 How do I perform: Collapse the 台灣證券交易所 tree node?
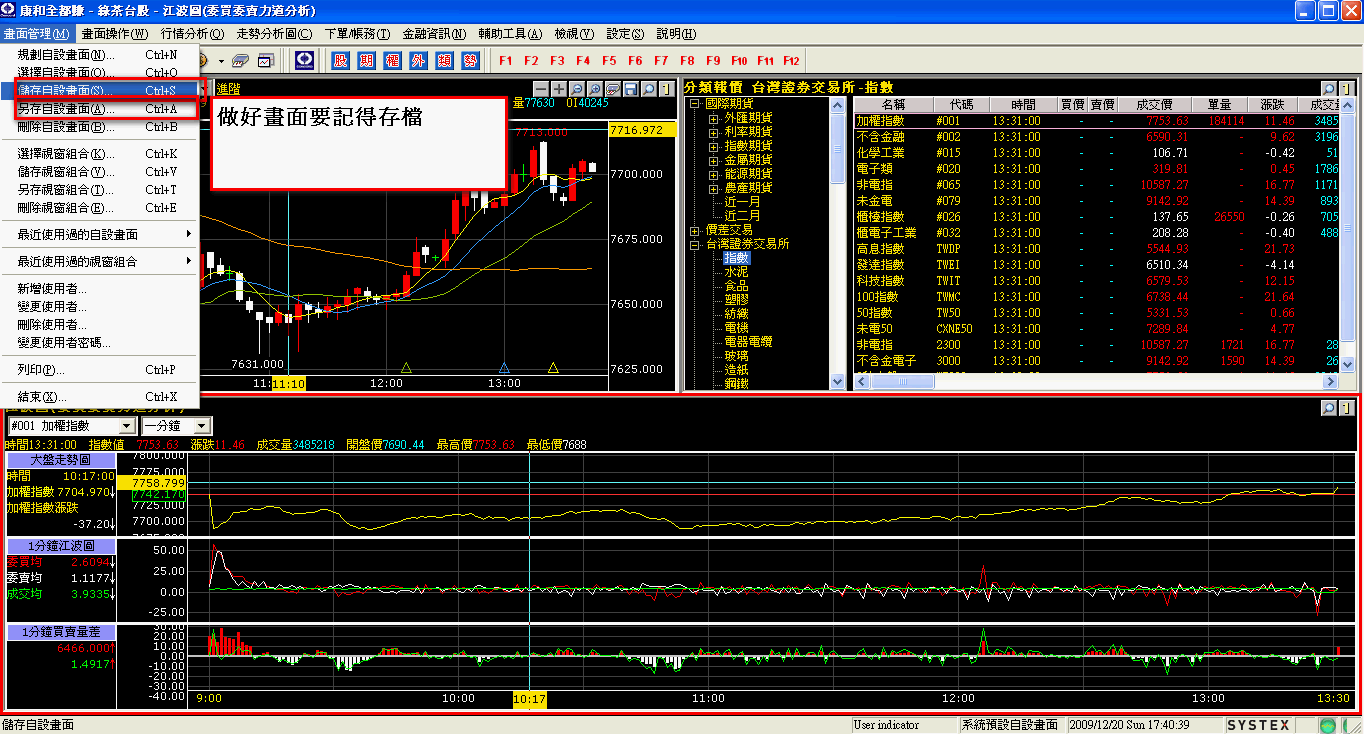click(x=696, y=244)
